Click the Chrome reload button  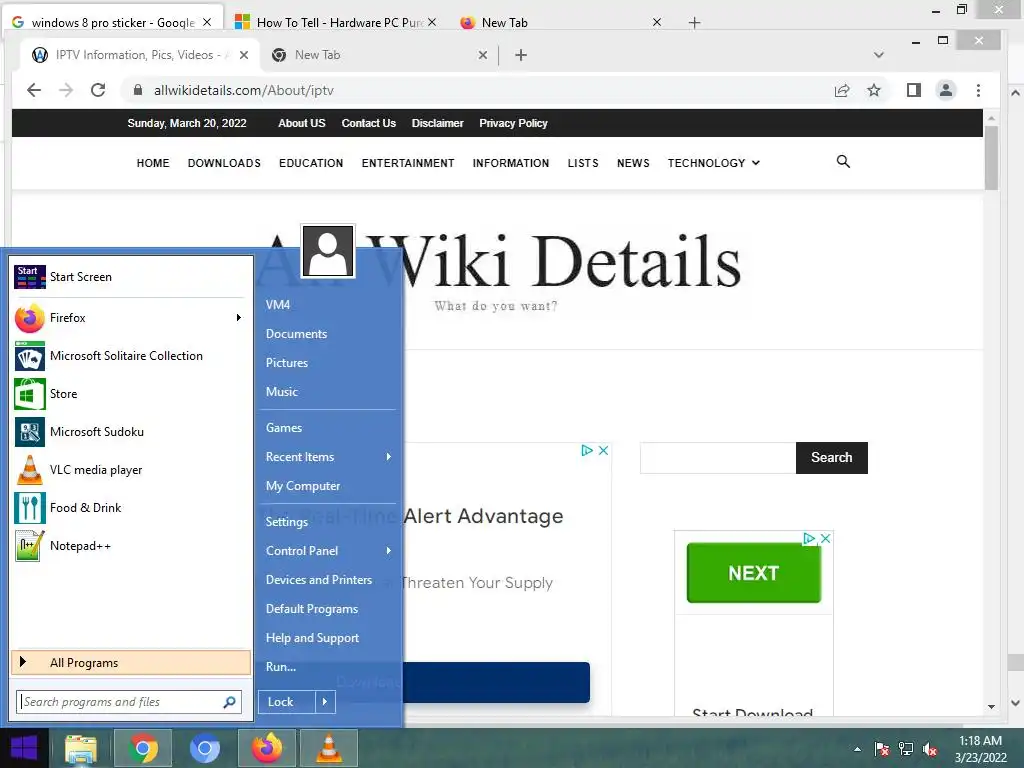pos(98,90)
